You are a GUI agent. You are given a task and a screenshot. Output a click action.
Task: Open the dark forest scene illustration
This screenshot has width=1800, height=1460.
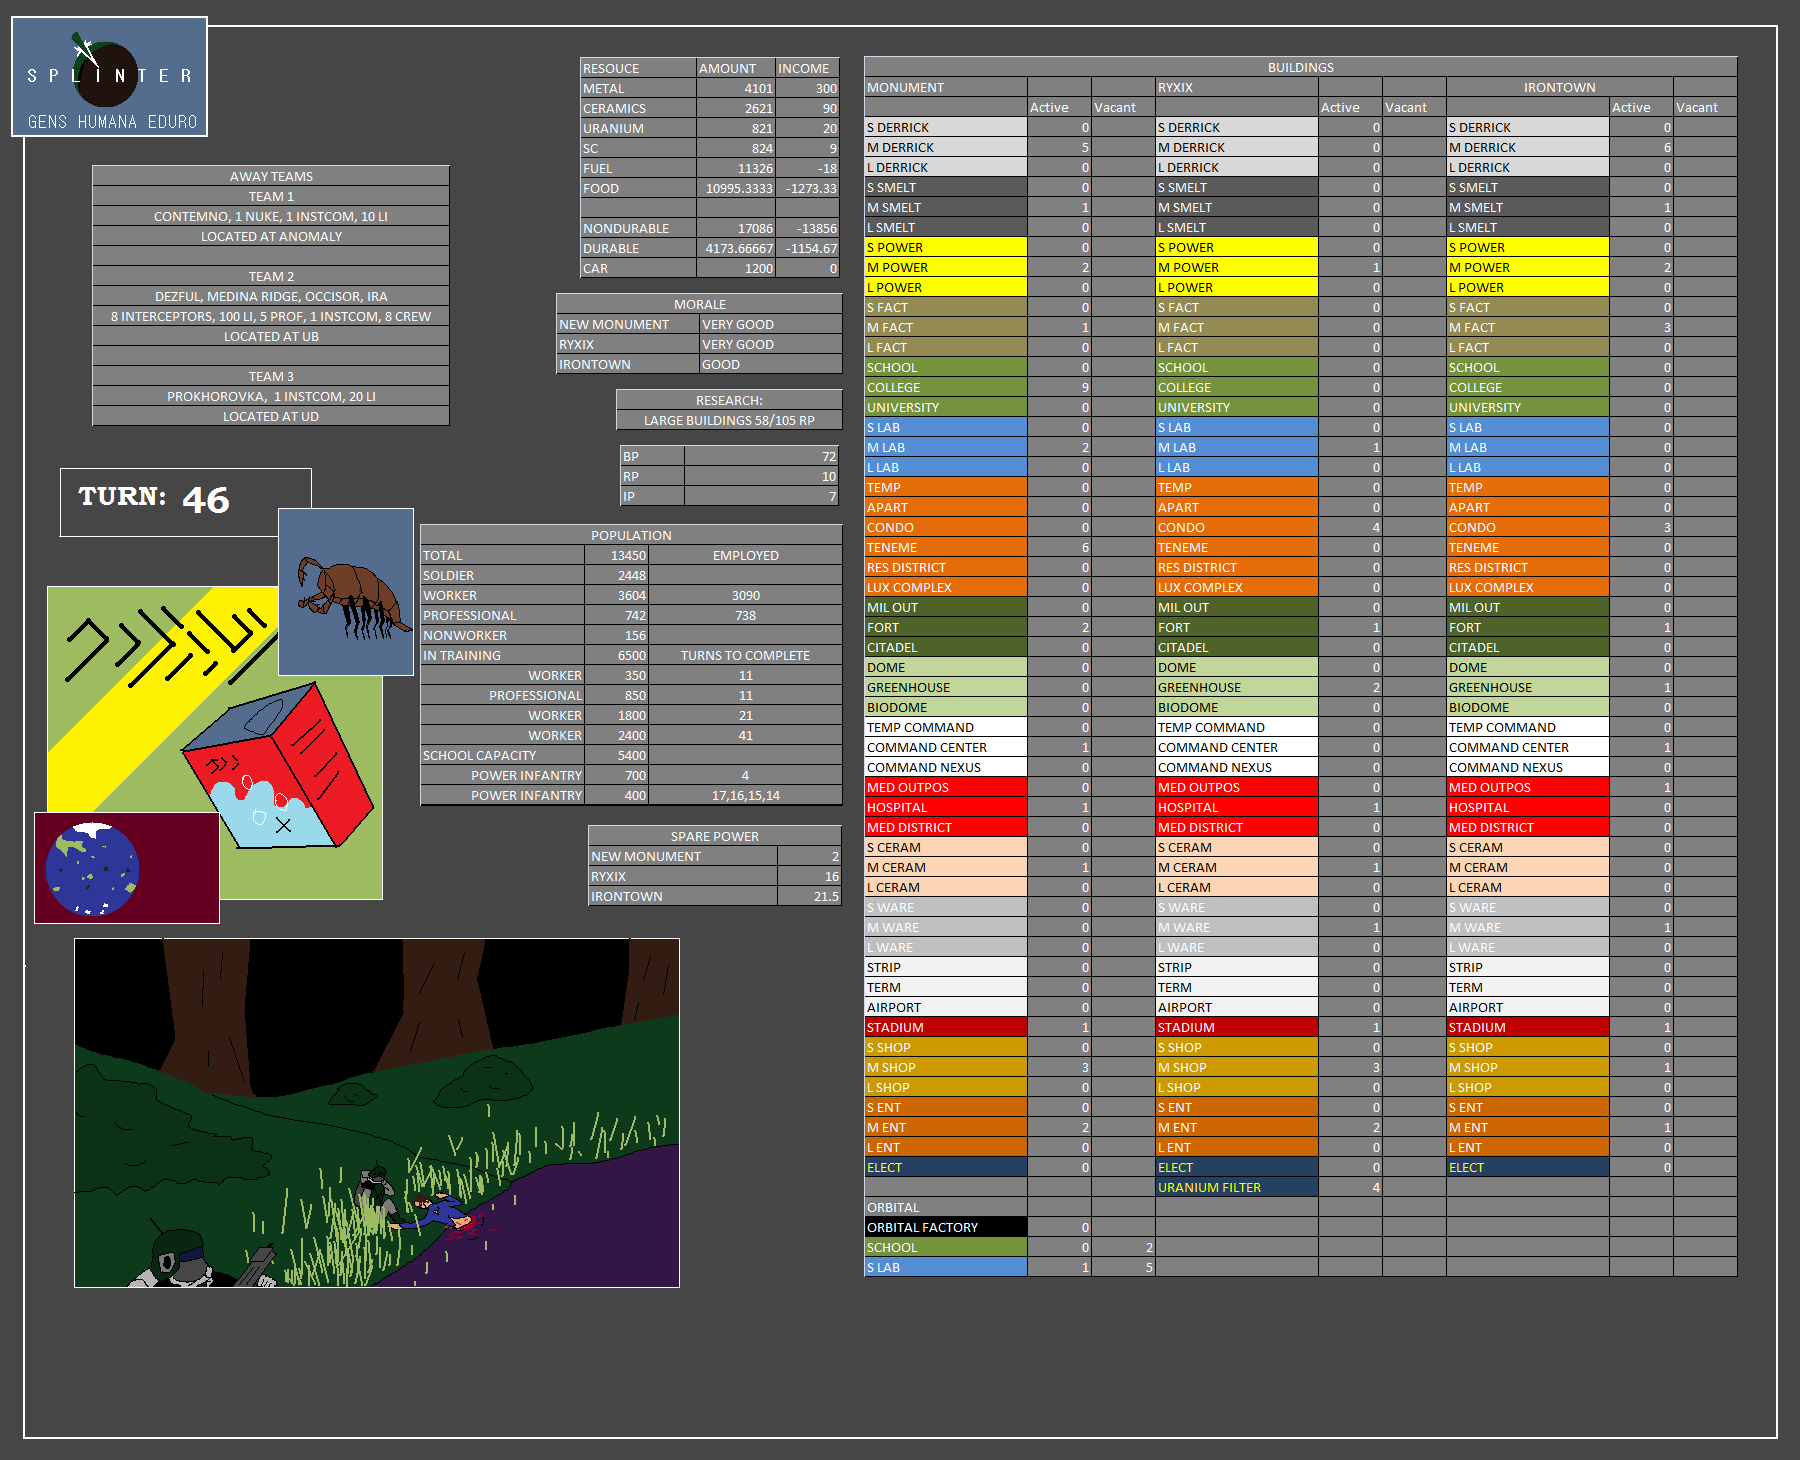pos(376,1112)
